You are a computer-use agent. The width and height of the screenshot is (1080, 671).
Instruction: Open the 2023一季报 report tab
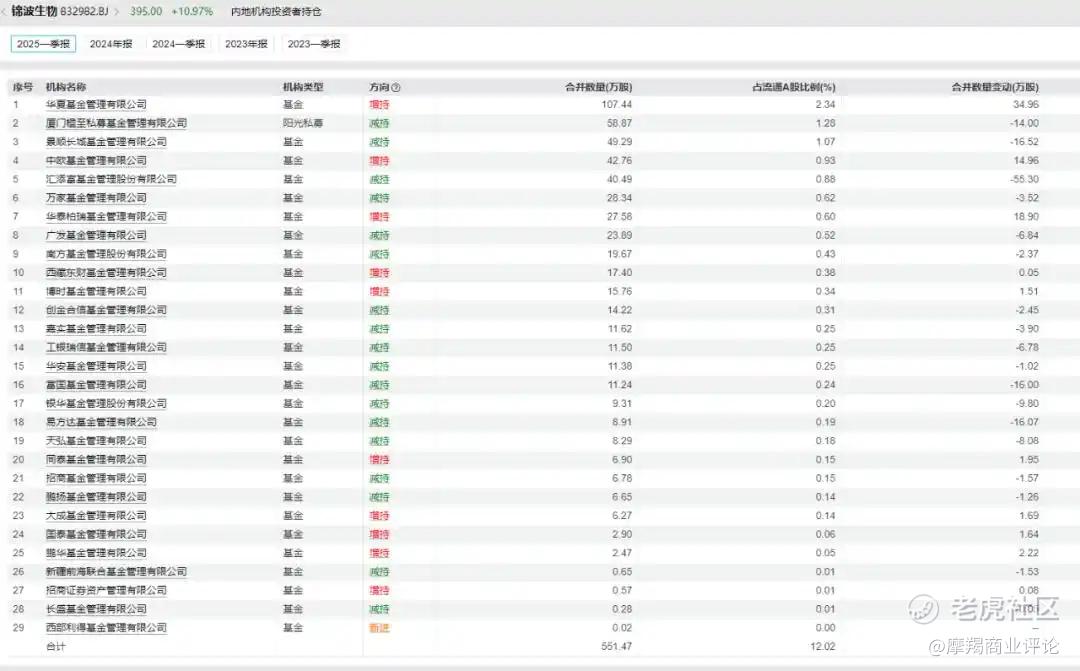pyautogui.click(x=313, y=44)
